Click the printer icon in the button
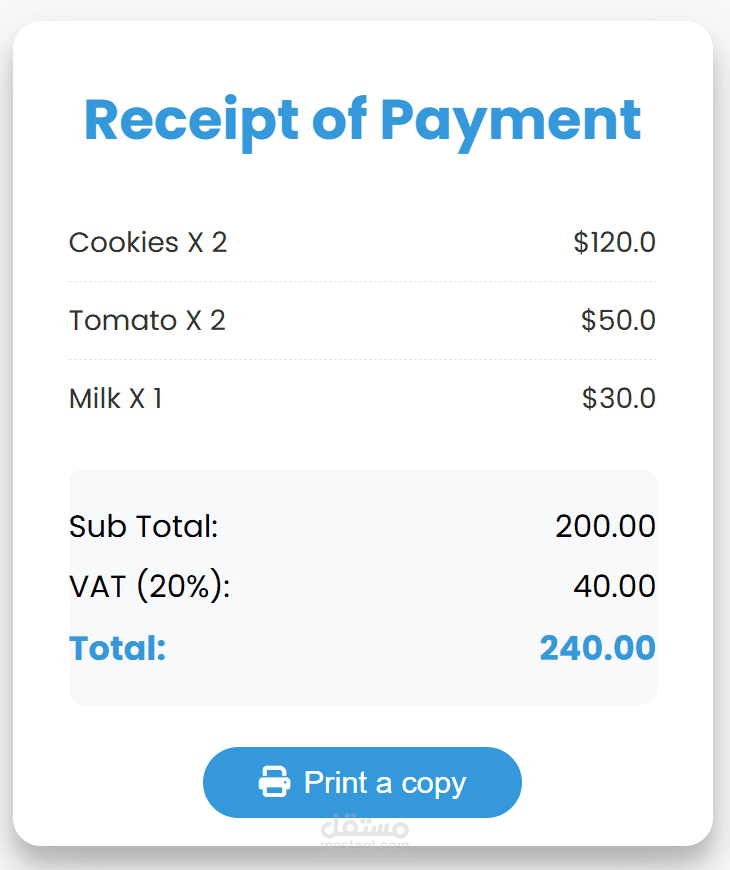This screenshot has height=870, width=730. pos(274,782)
